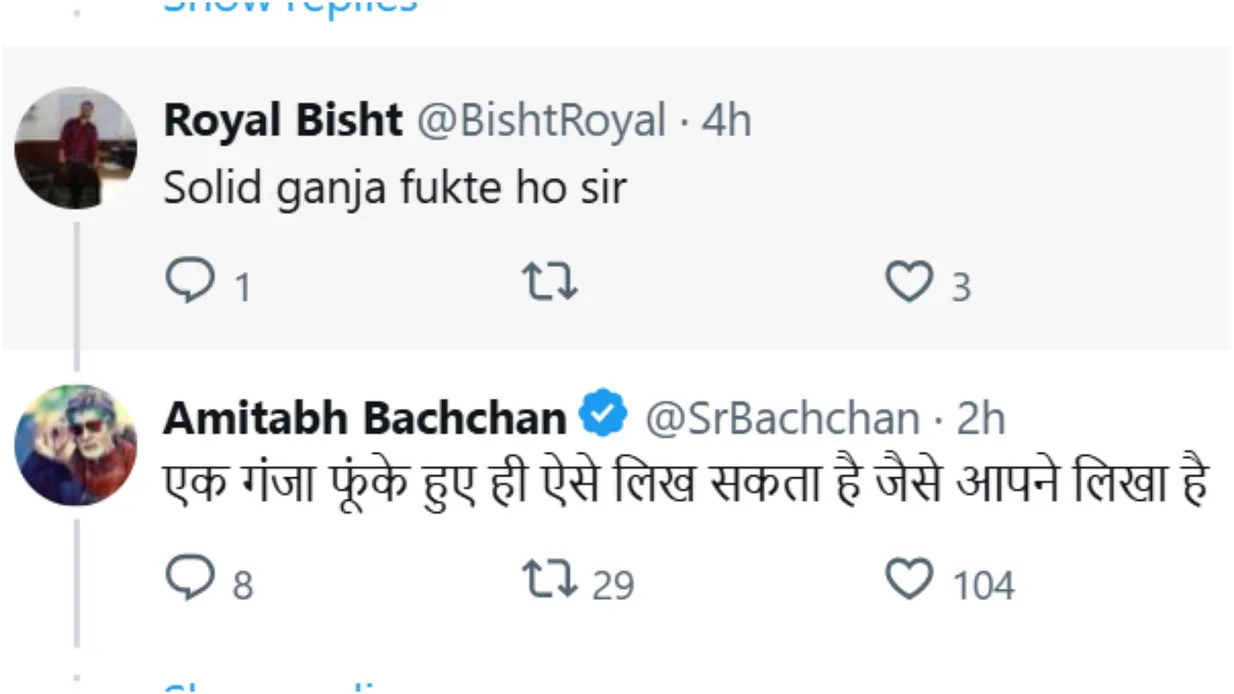Visit the @BishtRoyal handle link
Viewport: 1234px width, 694px height.
point(540,122)
